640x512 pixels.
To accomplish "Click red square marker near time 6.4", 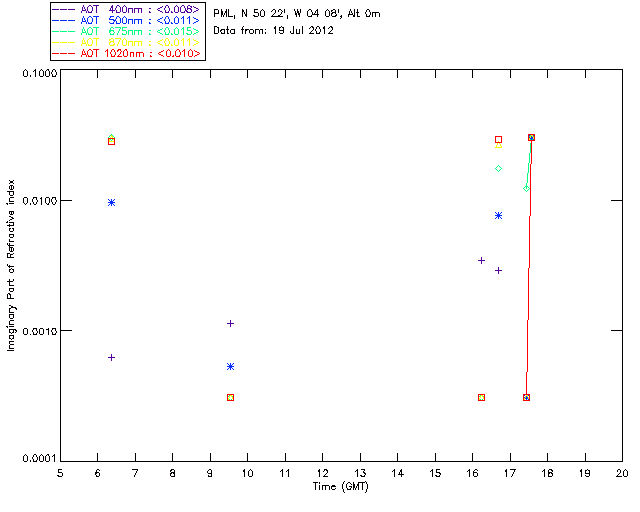I will [111, 142].
